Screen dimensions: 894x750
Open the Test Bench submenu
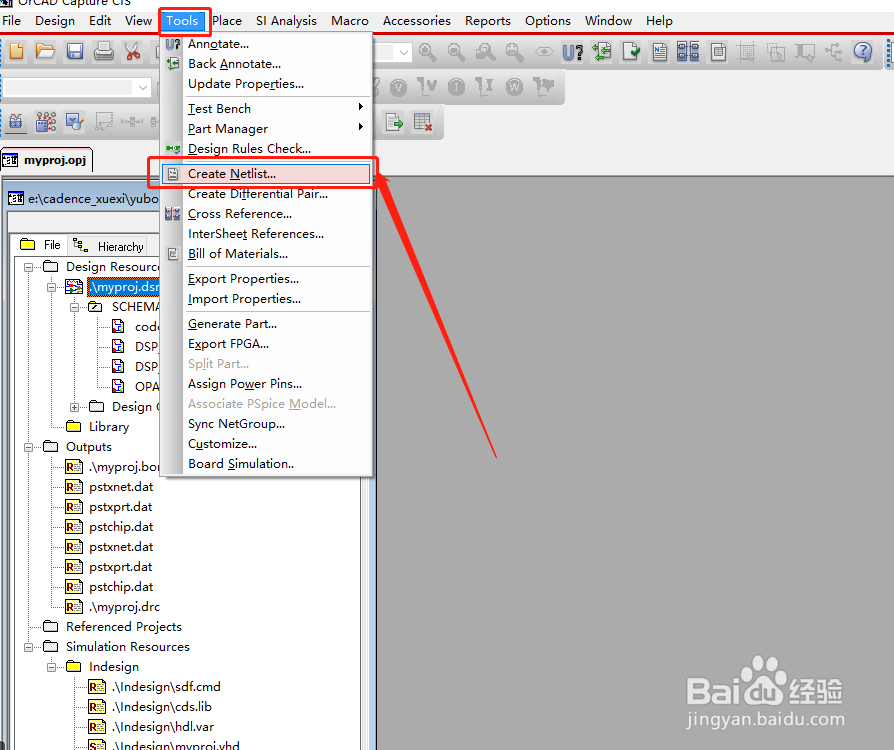click(266, 108)
